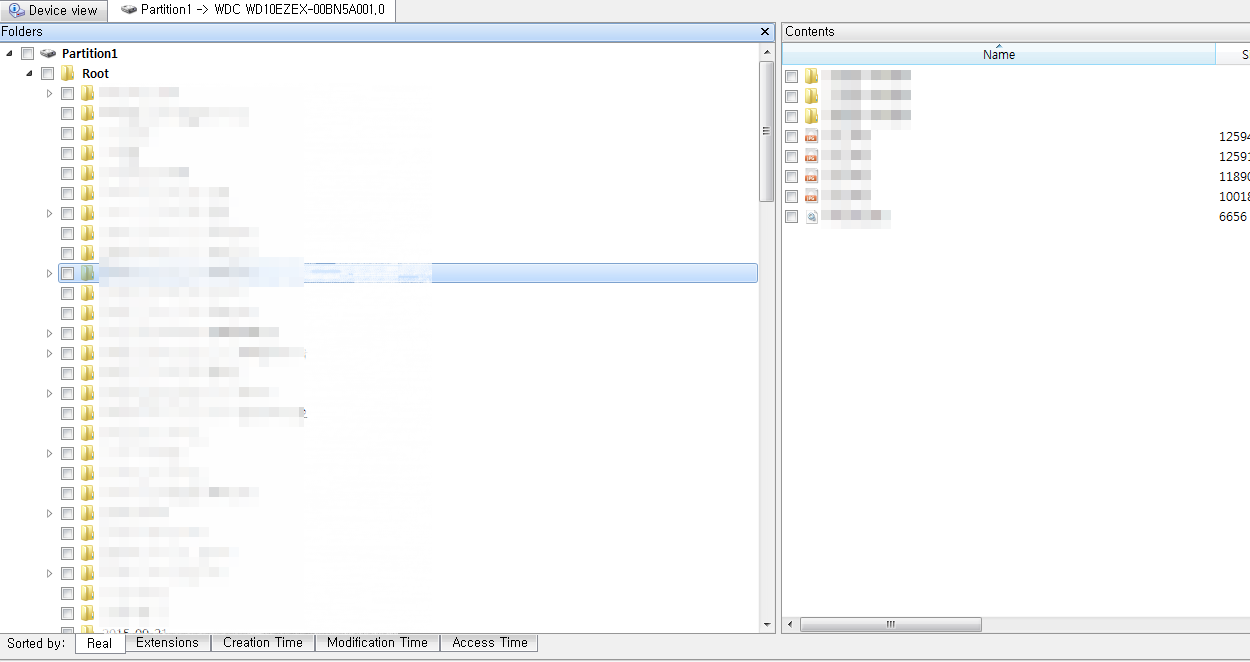The height and width of the screenshot is (662, 1250).
Task: Select the Root folder icon in the tree
Action: 67,73
